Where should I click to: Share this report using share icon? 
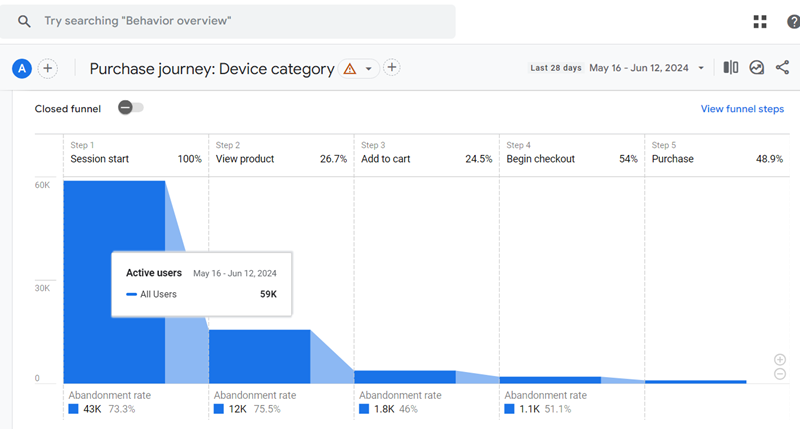(x=782, y=68)
